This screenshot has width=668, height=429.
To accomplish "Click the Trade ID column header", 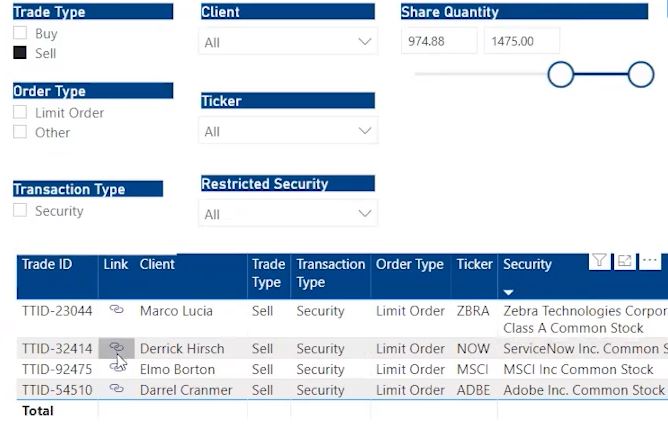I will [47, 265].
